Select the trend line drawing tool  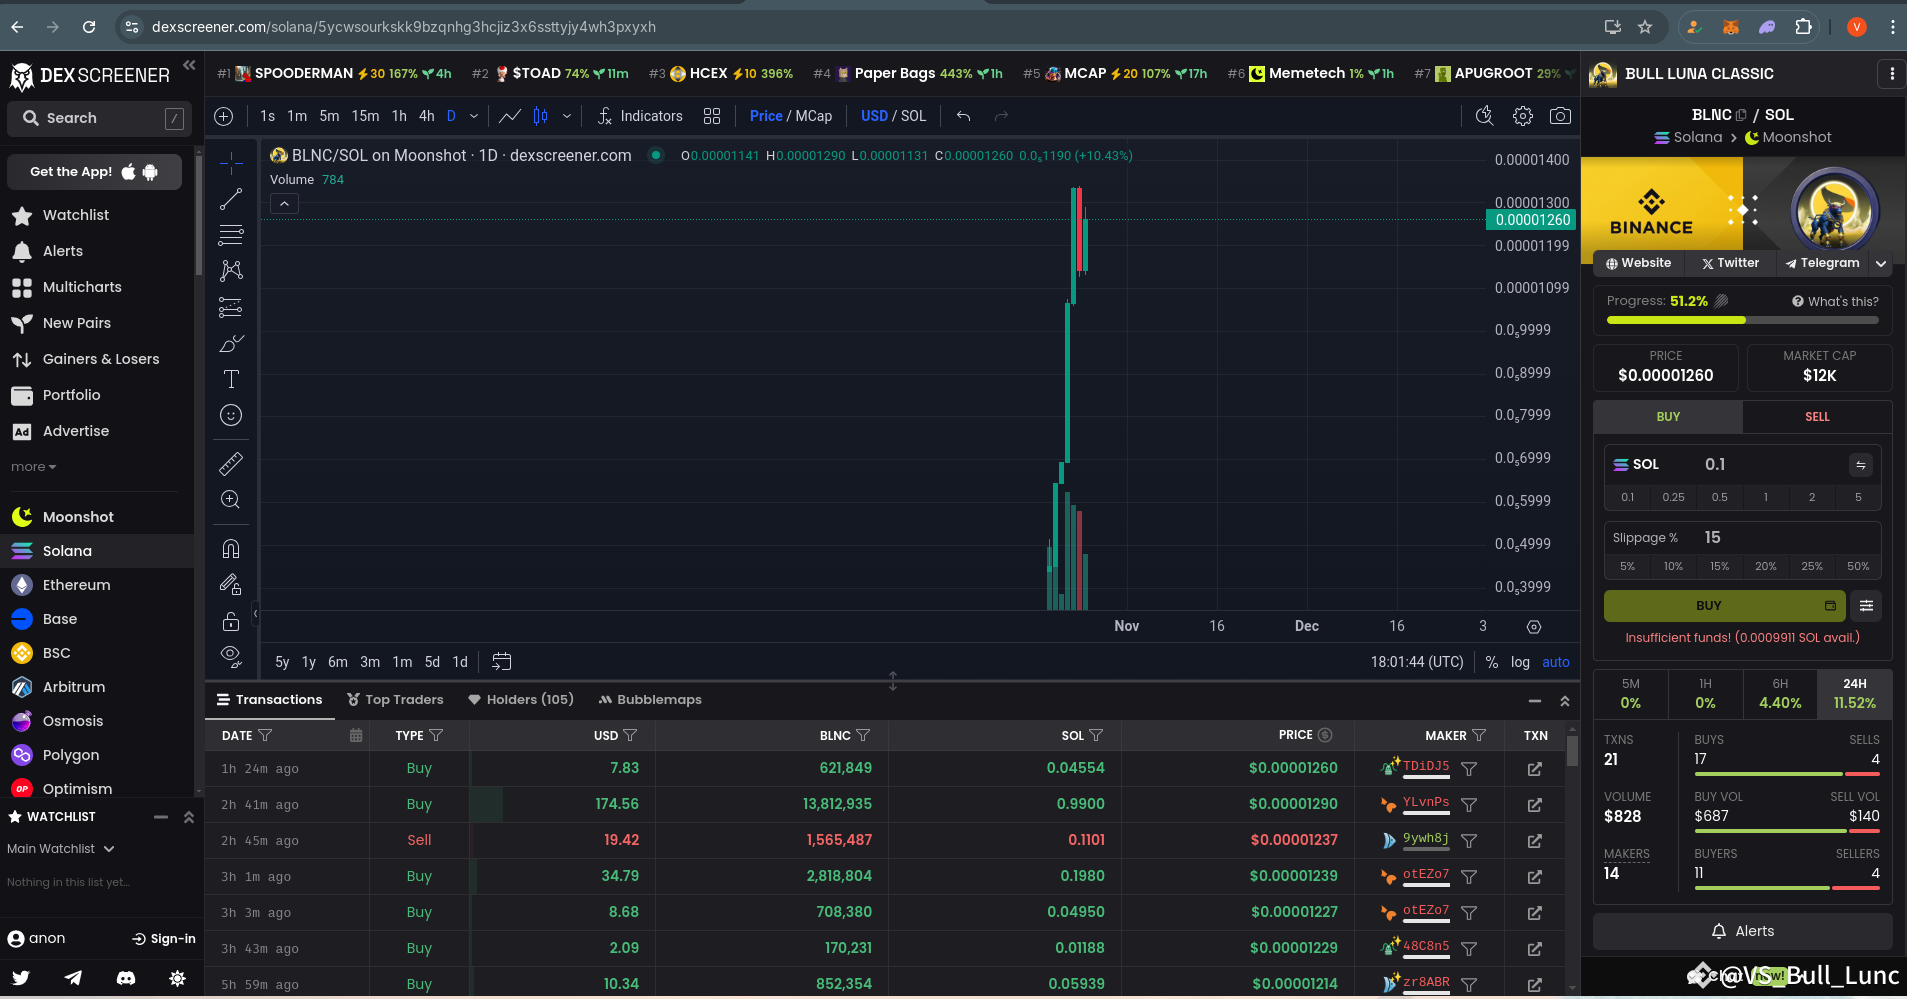231,199
